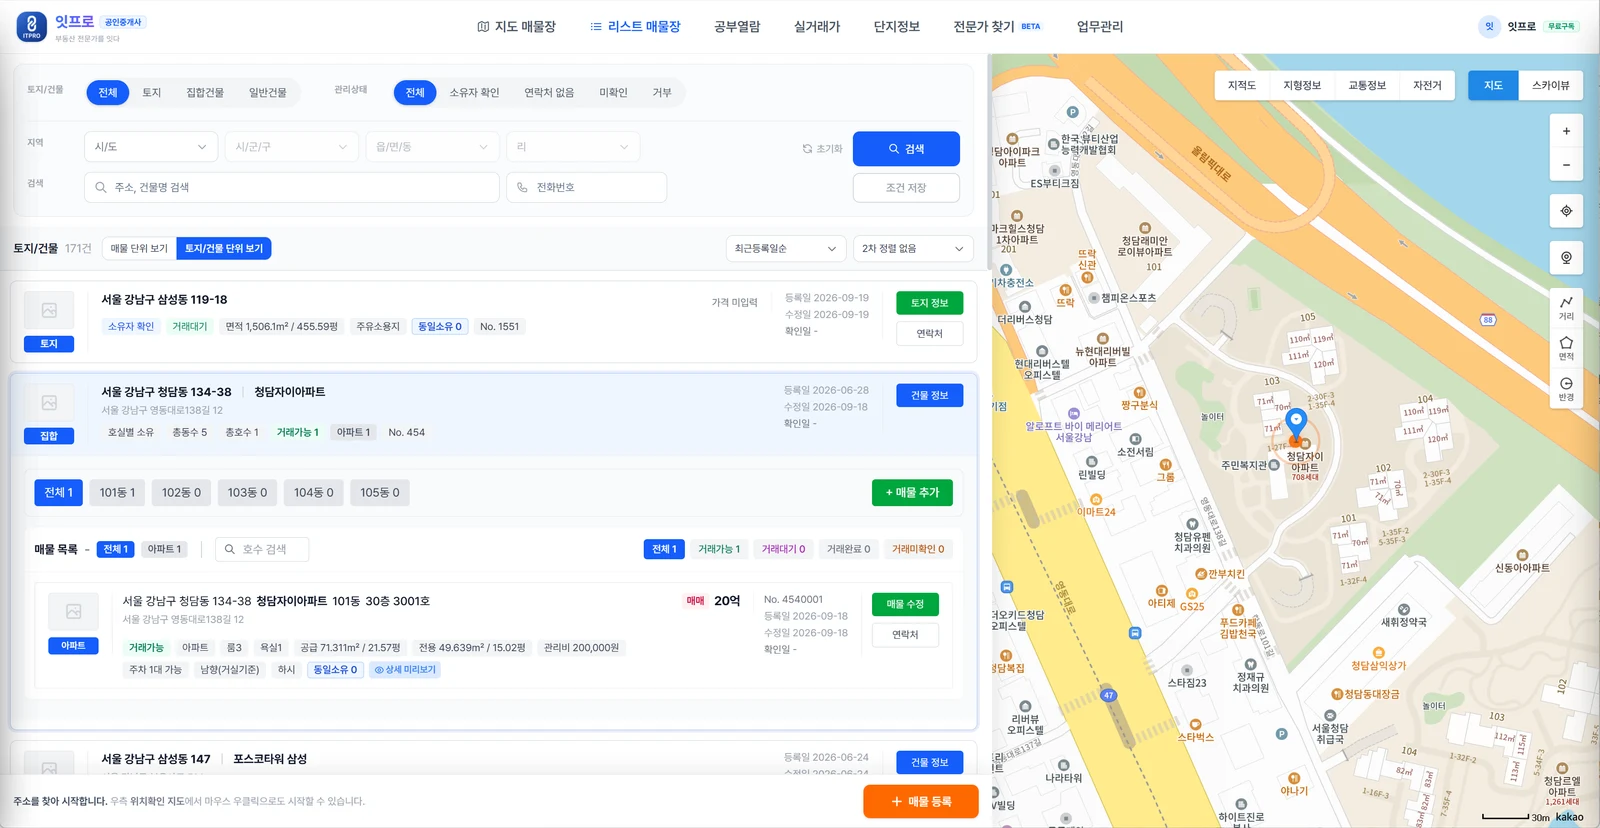Screen dimensions: 1600x828
Task: Filter management status by 소유자 확인
Action: (x=474, y=93)
